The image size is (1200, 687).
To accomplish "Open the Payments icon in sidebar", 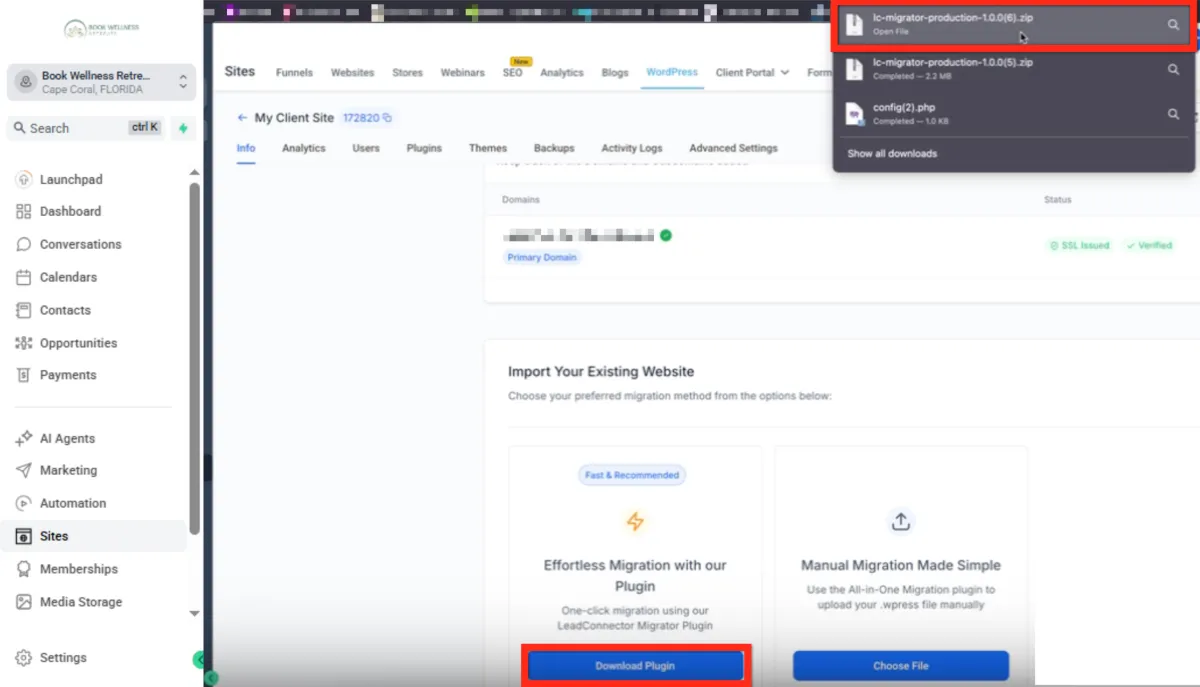I will click(x=24, y=376).
